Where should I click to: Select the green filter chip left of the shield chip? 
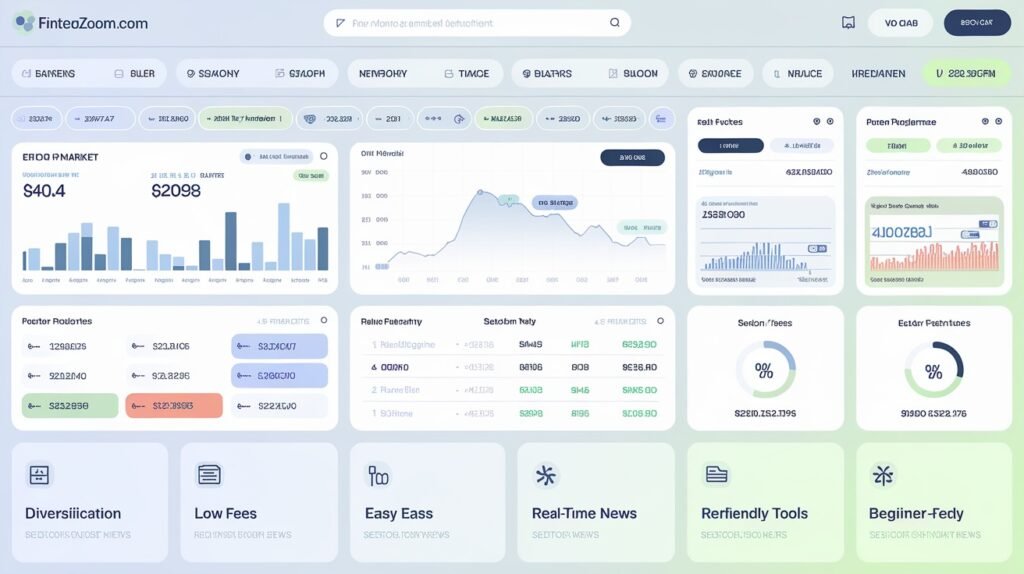tap(245, 119)
